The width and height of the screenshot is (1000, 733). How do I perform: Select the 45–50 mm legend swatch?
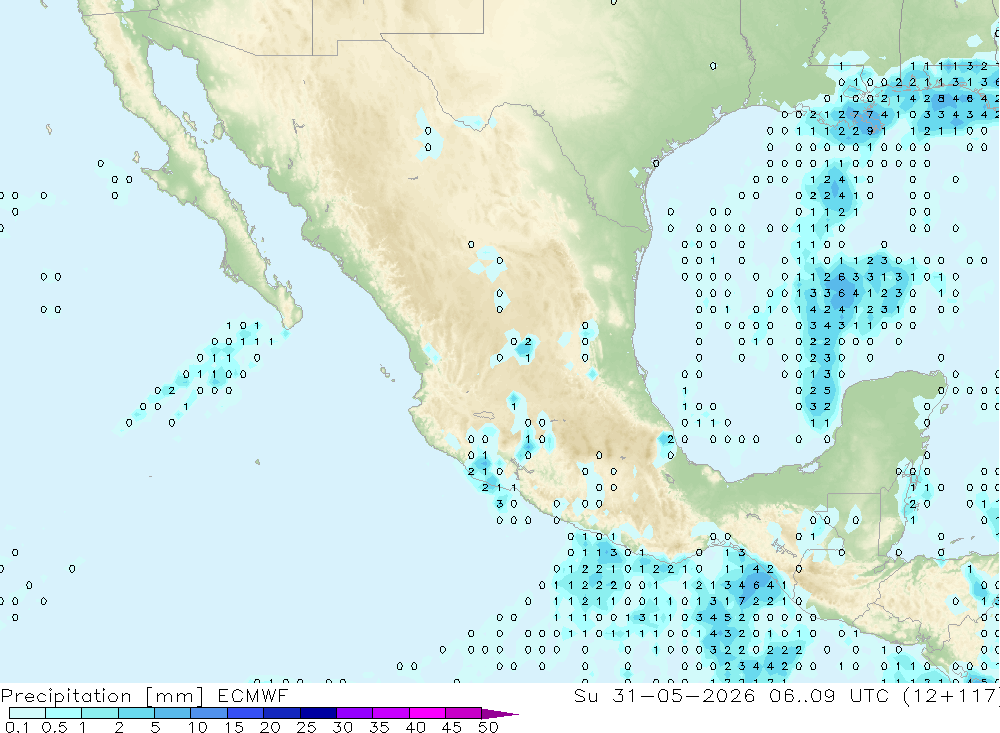point(463,713)
